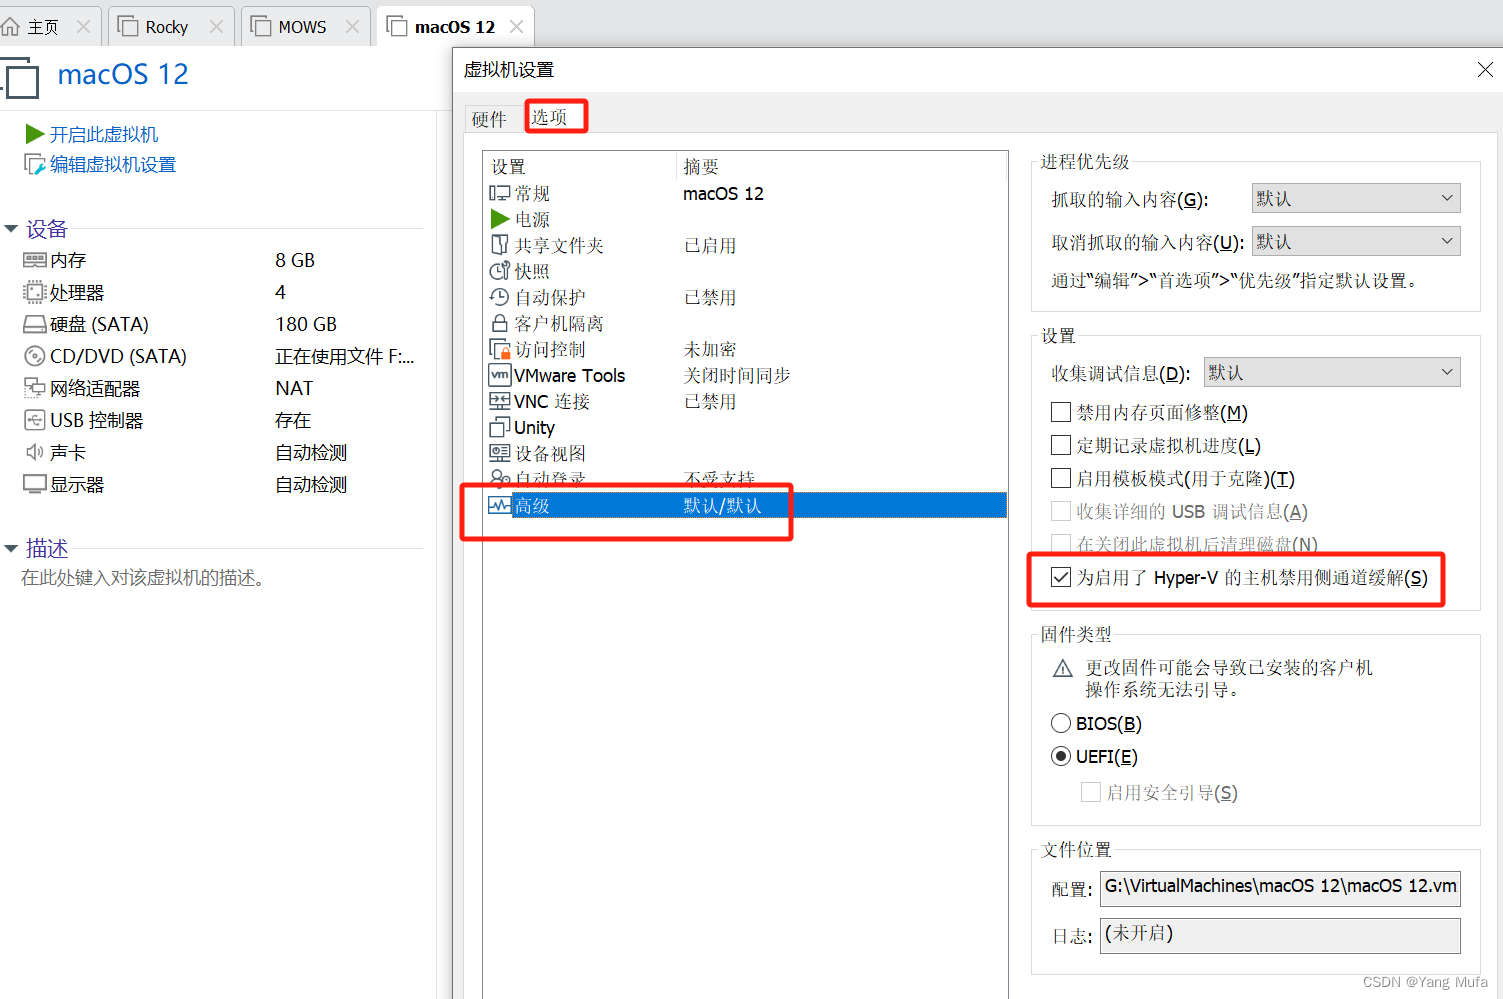The width and height of the screenshot is (1503, 999).
Task: Enable 禁用内存页面修整(M) checkbox
Action: [x=1061, y=412]
